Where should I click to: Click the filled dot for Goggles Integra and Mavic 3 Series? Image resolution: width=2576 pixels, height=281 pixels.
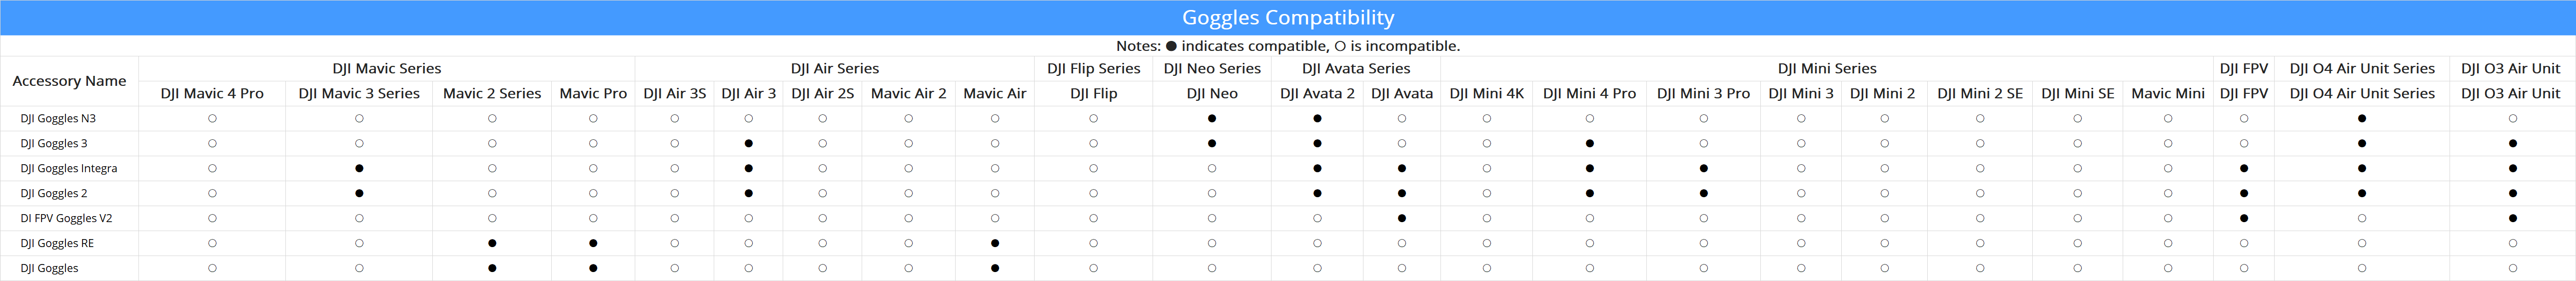(x=359, y=168)
